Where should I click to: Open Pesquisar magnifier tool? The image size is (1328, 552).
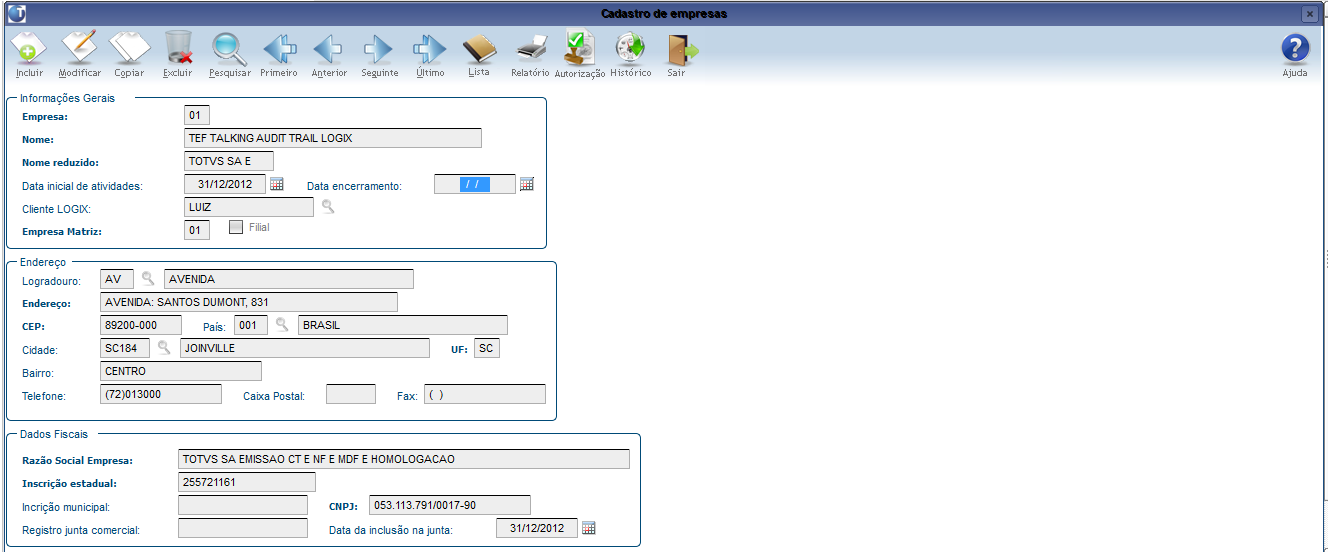[229, 48]
